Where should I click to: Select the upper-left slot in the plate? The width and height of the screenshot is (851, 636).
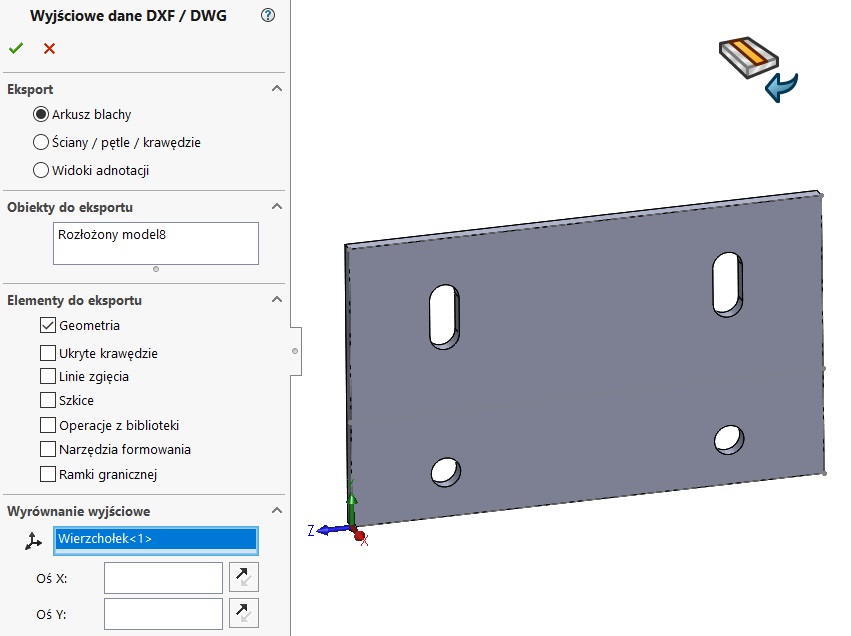(444, 316)
